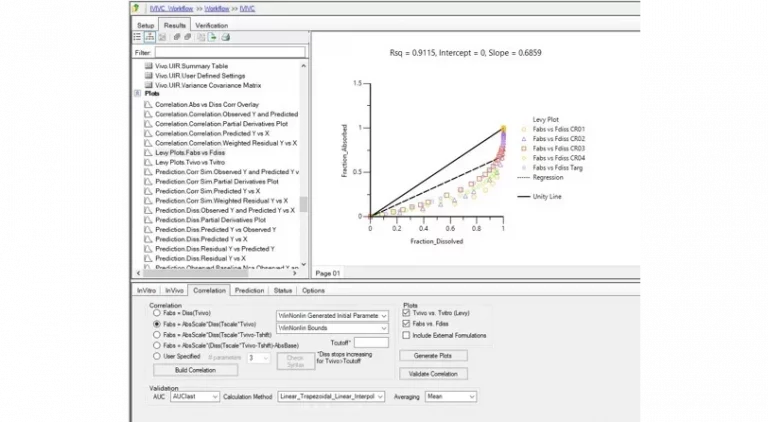Click plot icon for Correlation.Abs vs Diss Corr Overlay
Image resolution: width=768 pixels, height=422 pixels.
[x=149, y=103]
